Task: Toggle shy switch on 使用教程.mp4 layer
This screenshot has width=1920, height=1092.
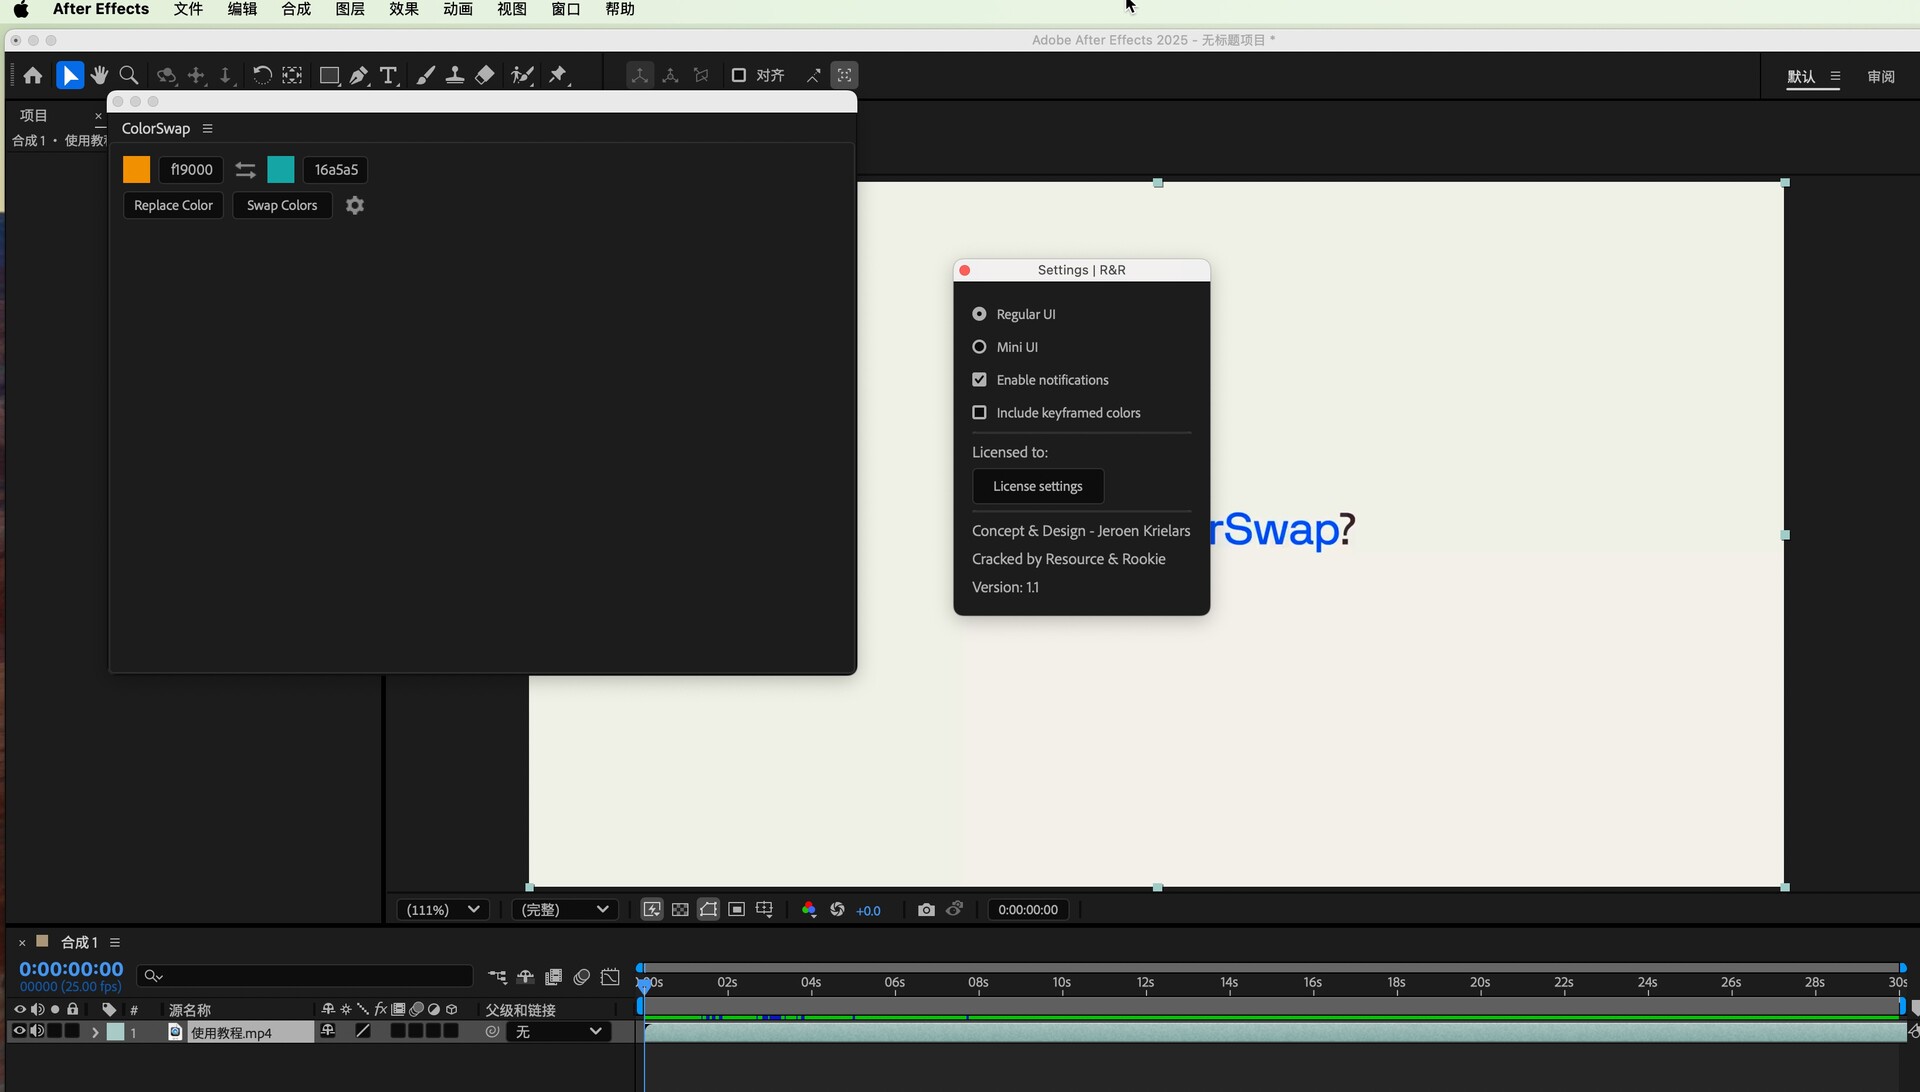Action: tap(327, 1031)
